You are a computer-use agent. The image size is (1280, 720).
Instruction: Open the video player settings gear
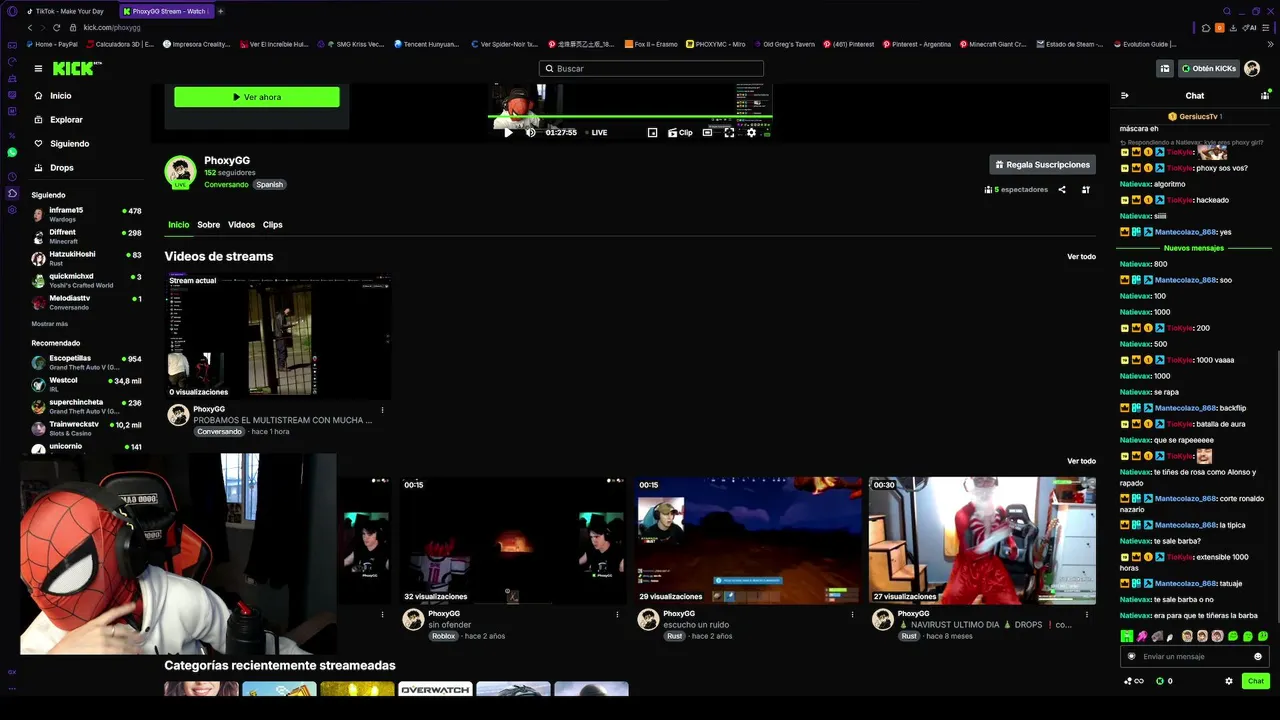pyautogui.click(x=752, y=132)
